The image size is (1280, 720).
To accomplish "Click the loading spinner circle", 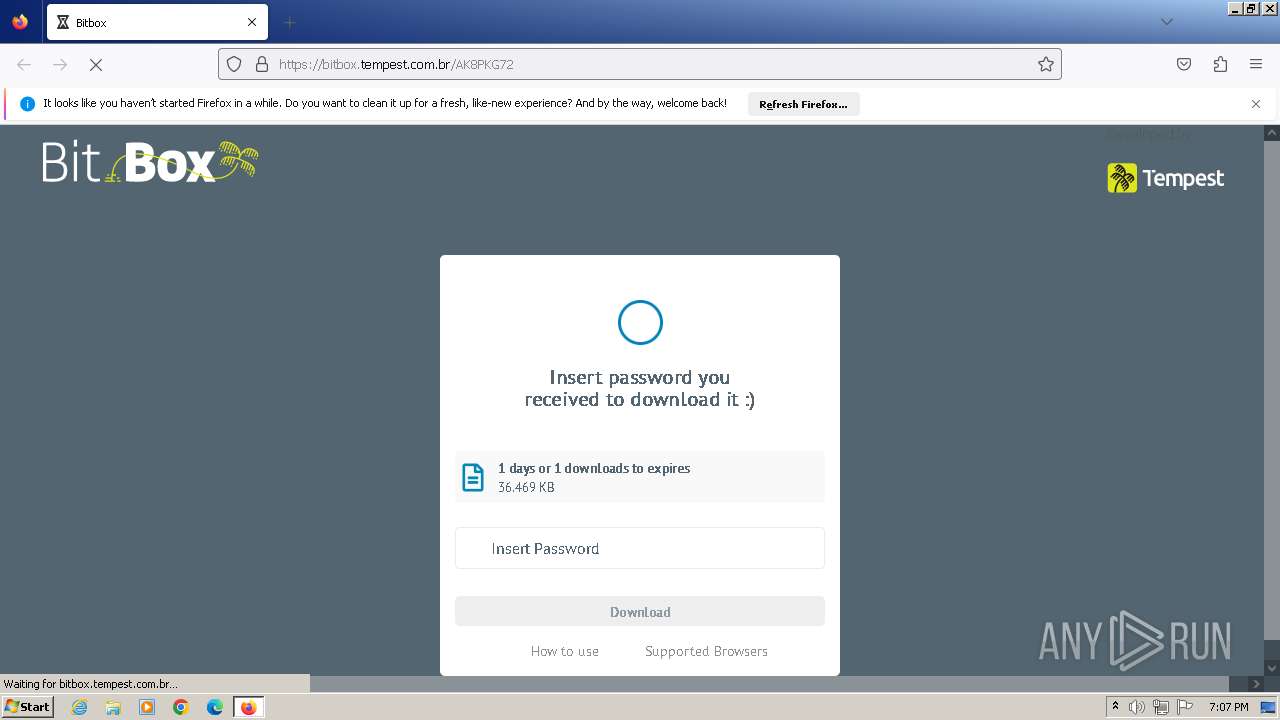I will tap(640, 322).
